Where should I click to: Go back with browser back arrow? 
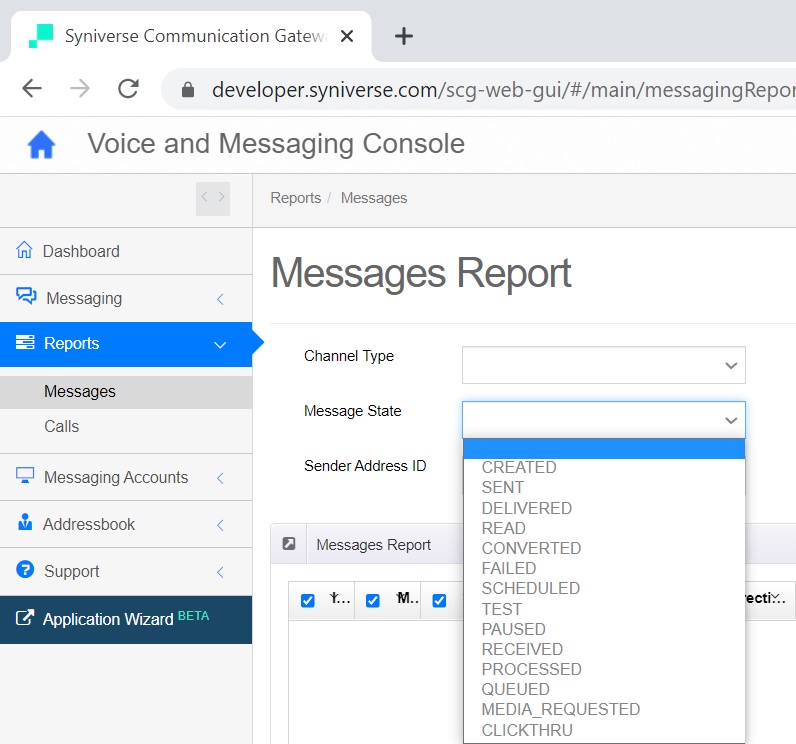(x=32, y=88)
